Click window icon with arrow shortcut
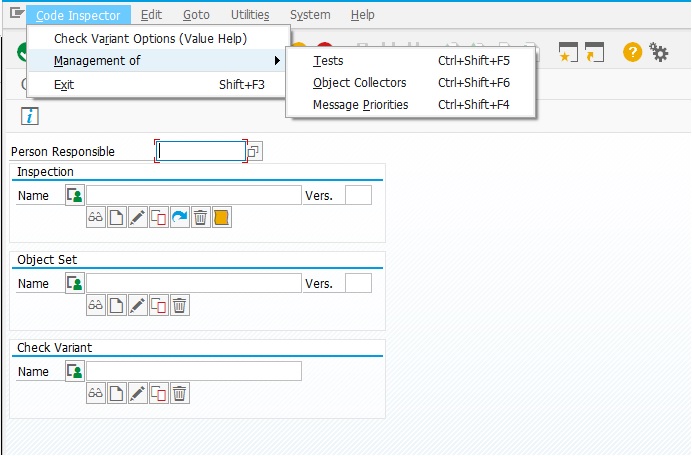692x456 pixels. (594, 52)
